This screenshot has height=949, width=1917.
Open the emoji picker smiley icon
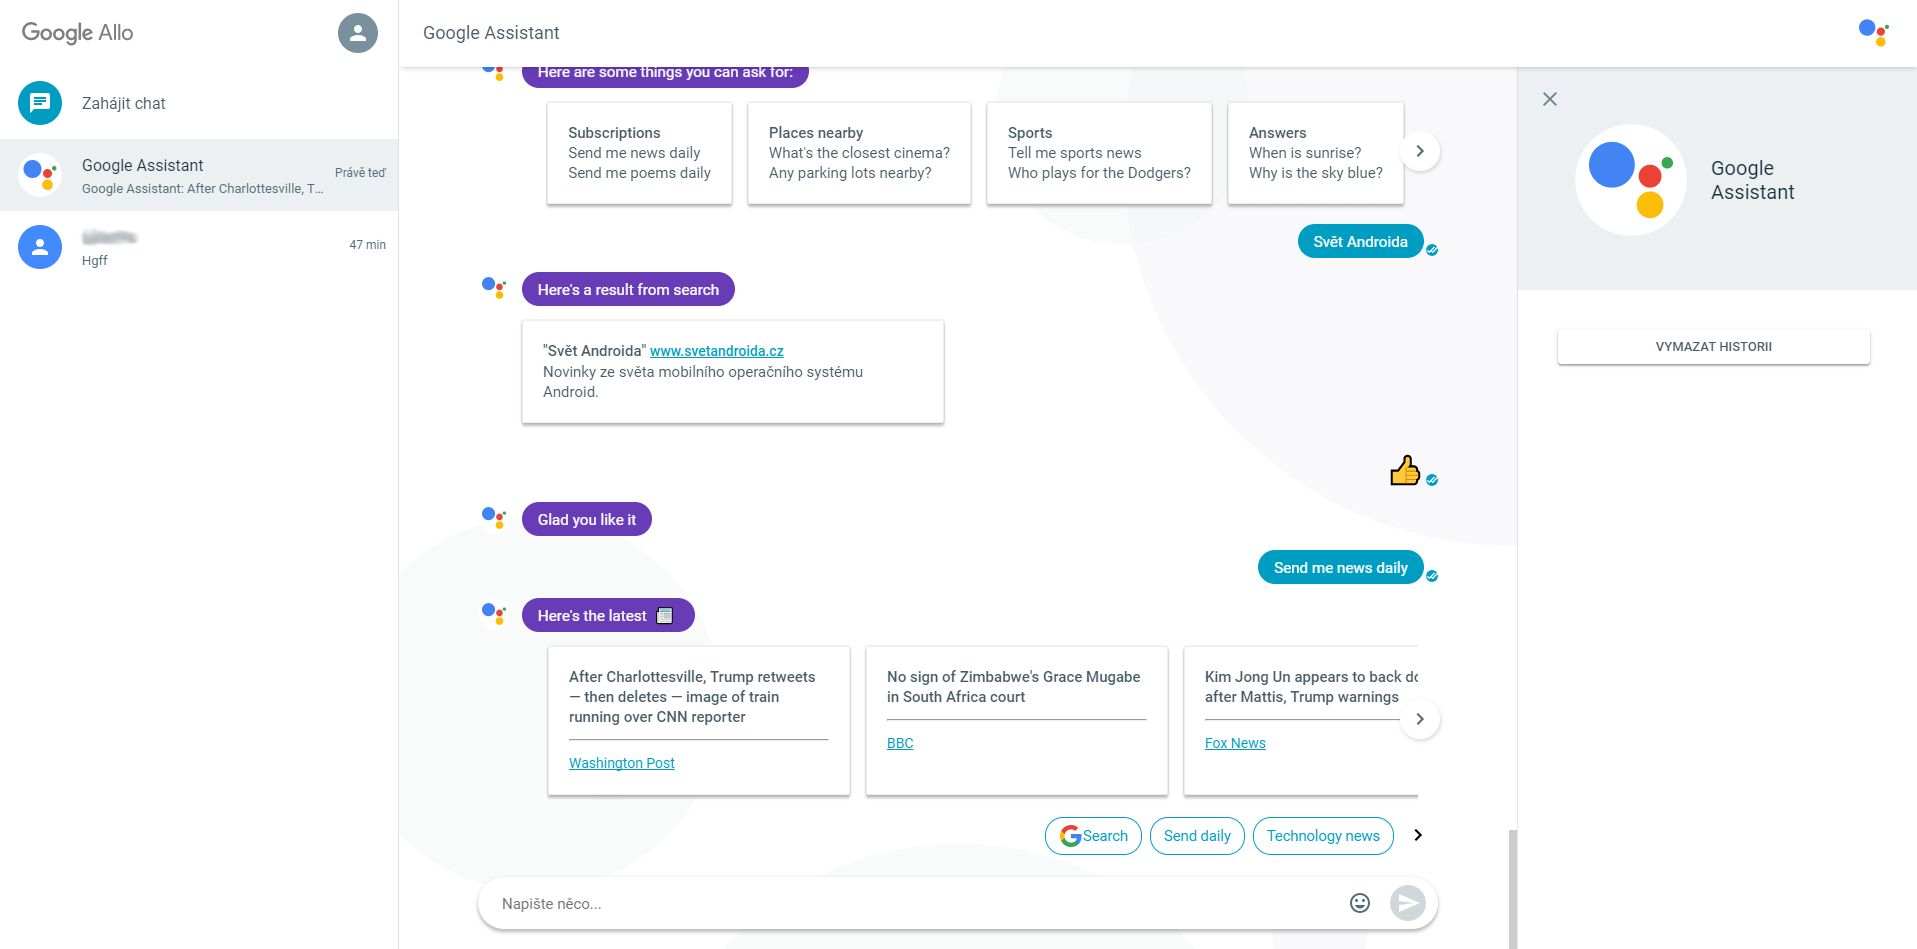pyautogui.click(x=1360, y=903)
